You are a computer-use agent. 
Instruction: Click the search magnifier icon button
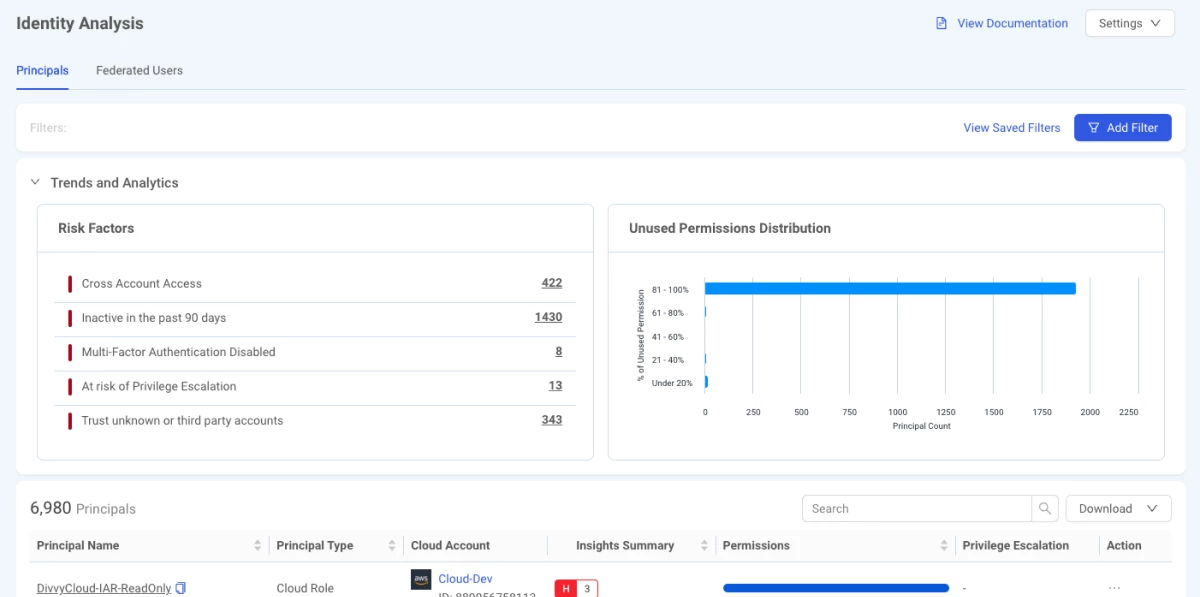pyautogui.click(x=1045, y=509)
